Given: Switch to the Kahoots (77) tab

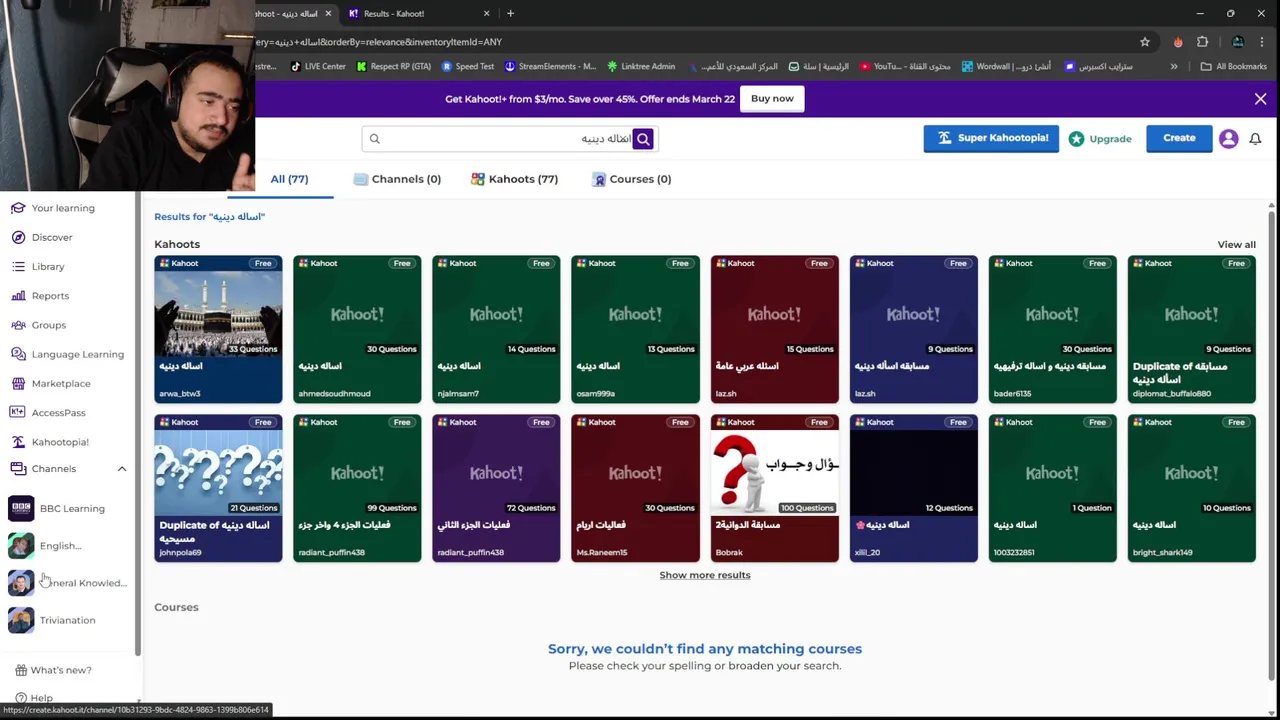Looking at the screenshot, I should 515,179.
